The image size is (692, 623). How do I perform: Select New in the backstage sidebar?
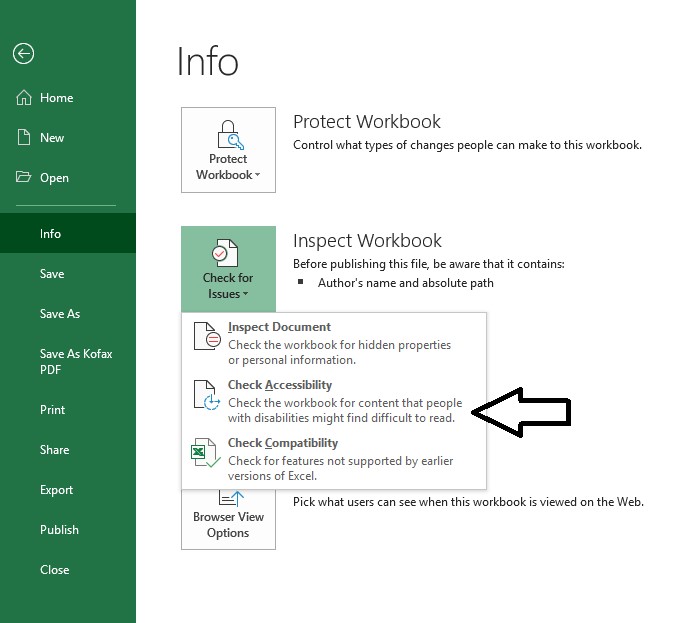click(68, 138)
